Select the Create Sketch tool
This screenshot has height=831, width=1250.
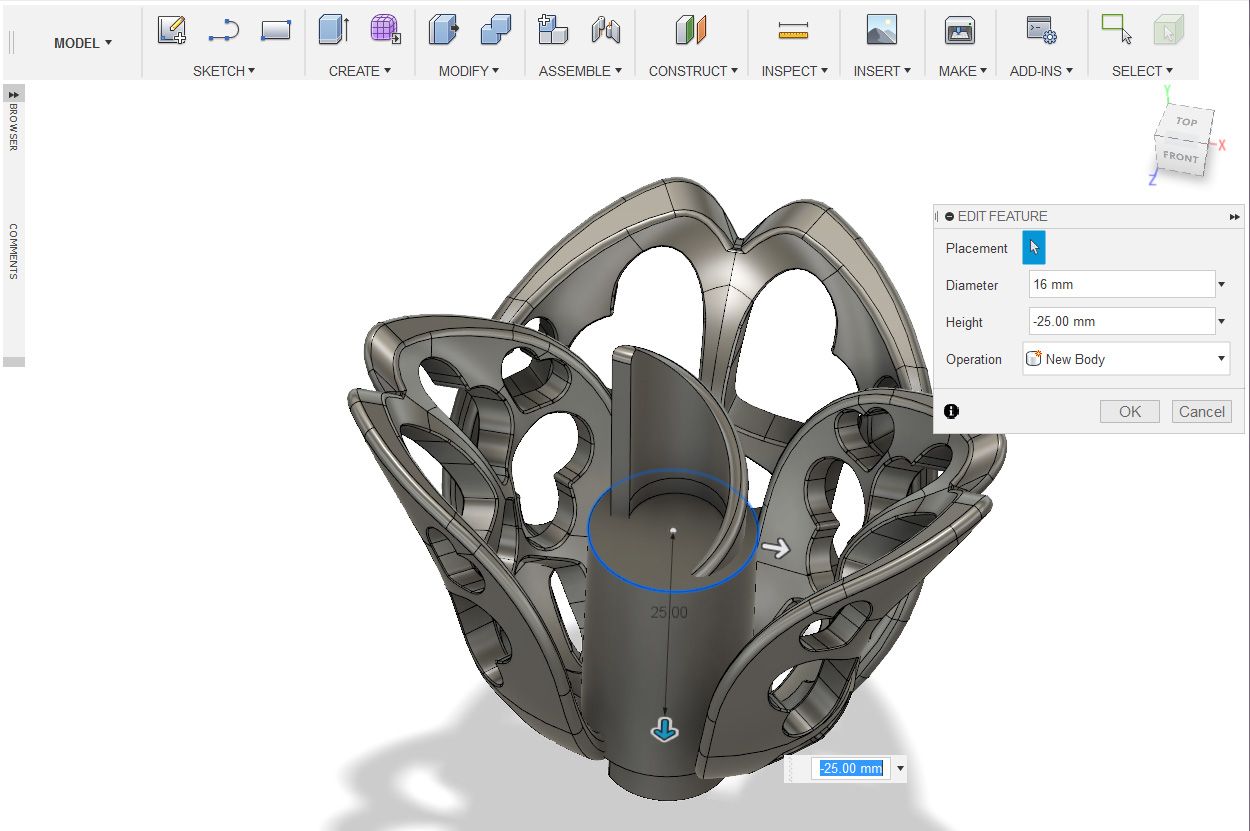[x=170, y=30]
